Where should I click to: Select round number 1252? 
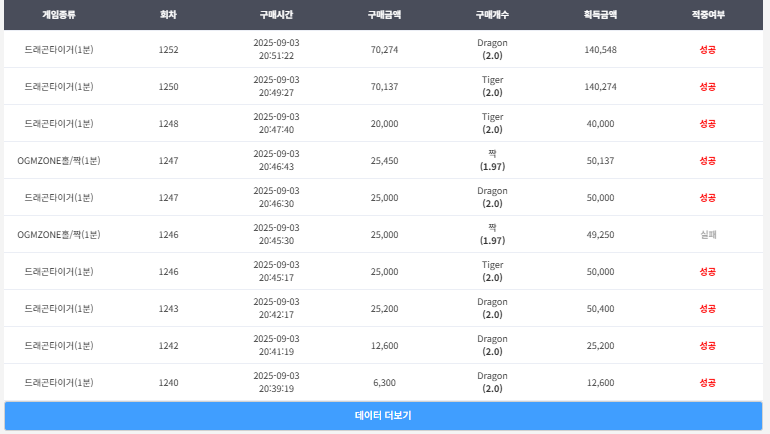[168, 50]
